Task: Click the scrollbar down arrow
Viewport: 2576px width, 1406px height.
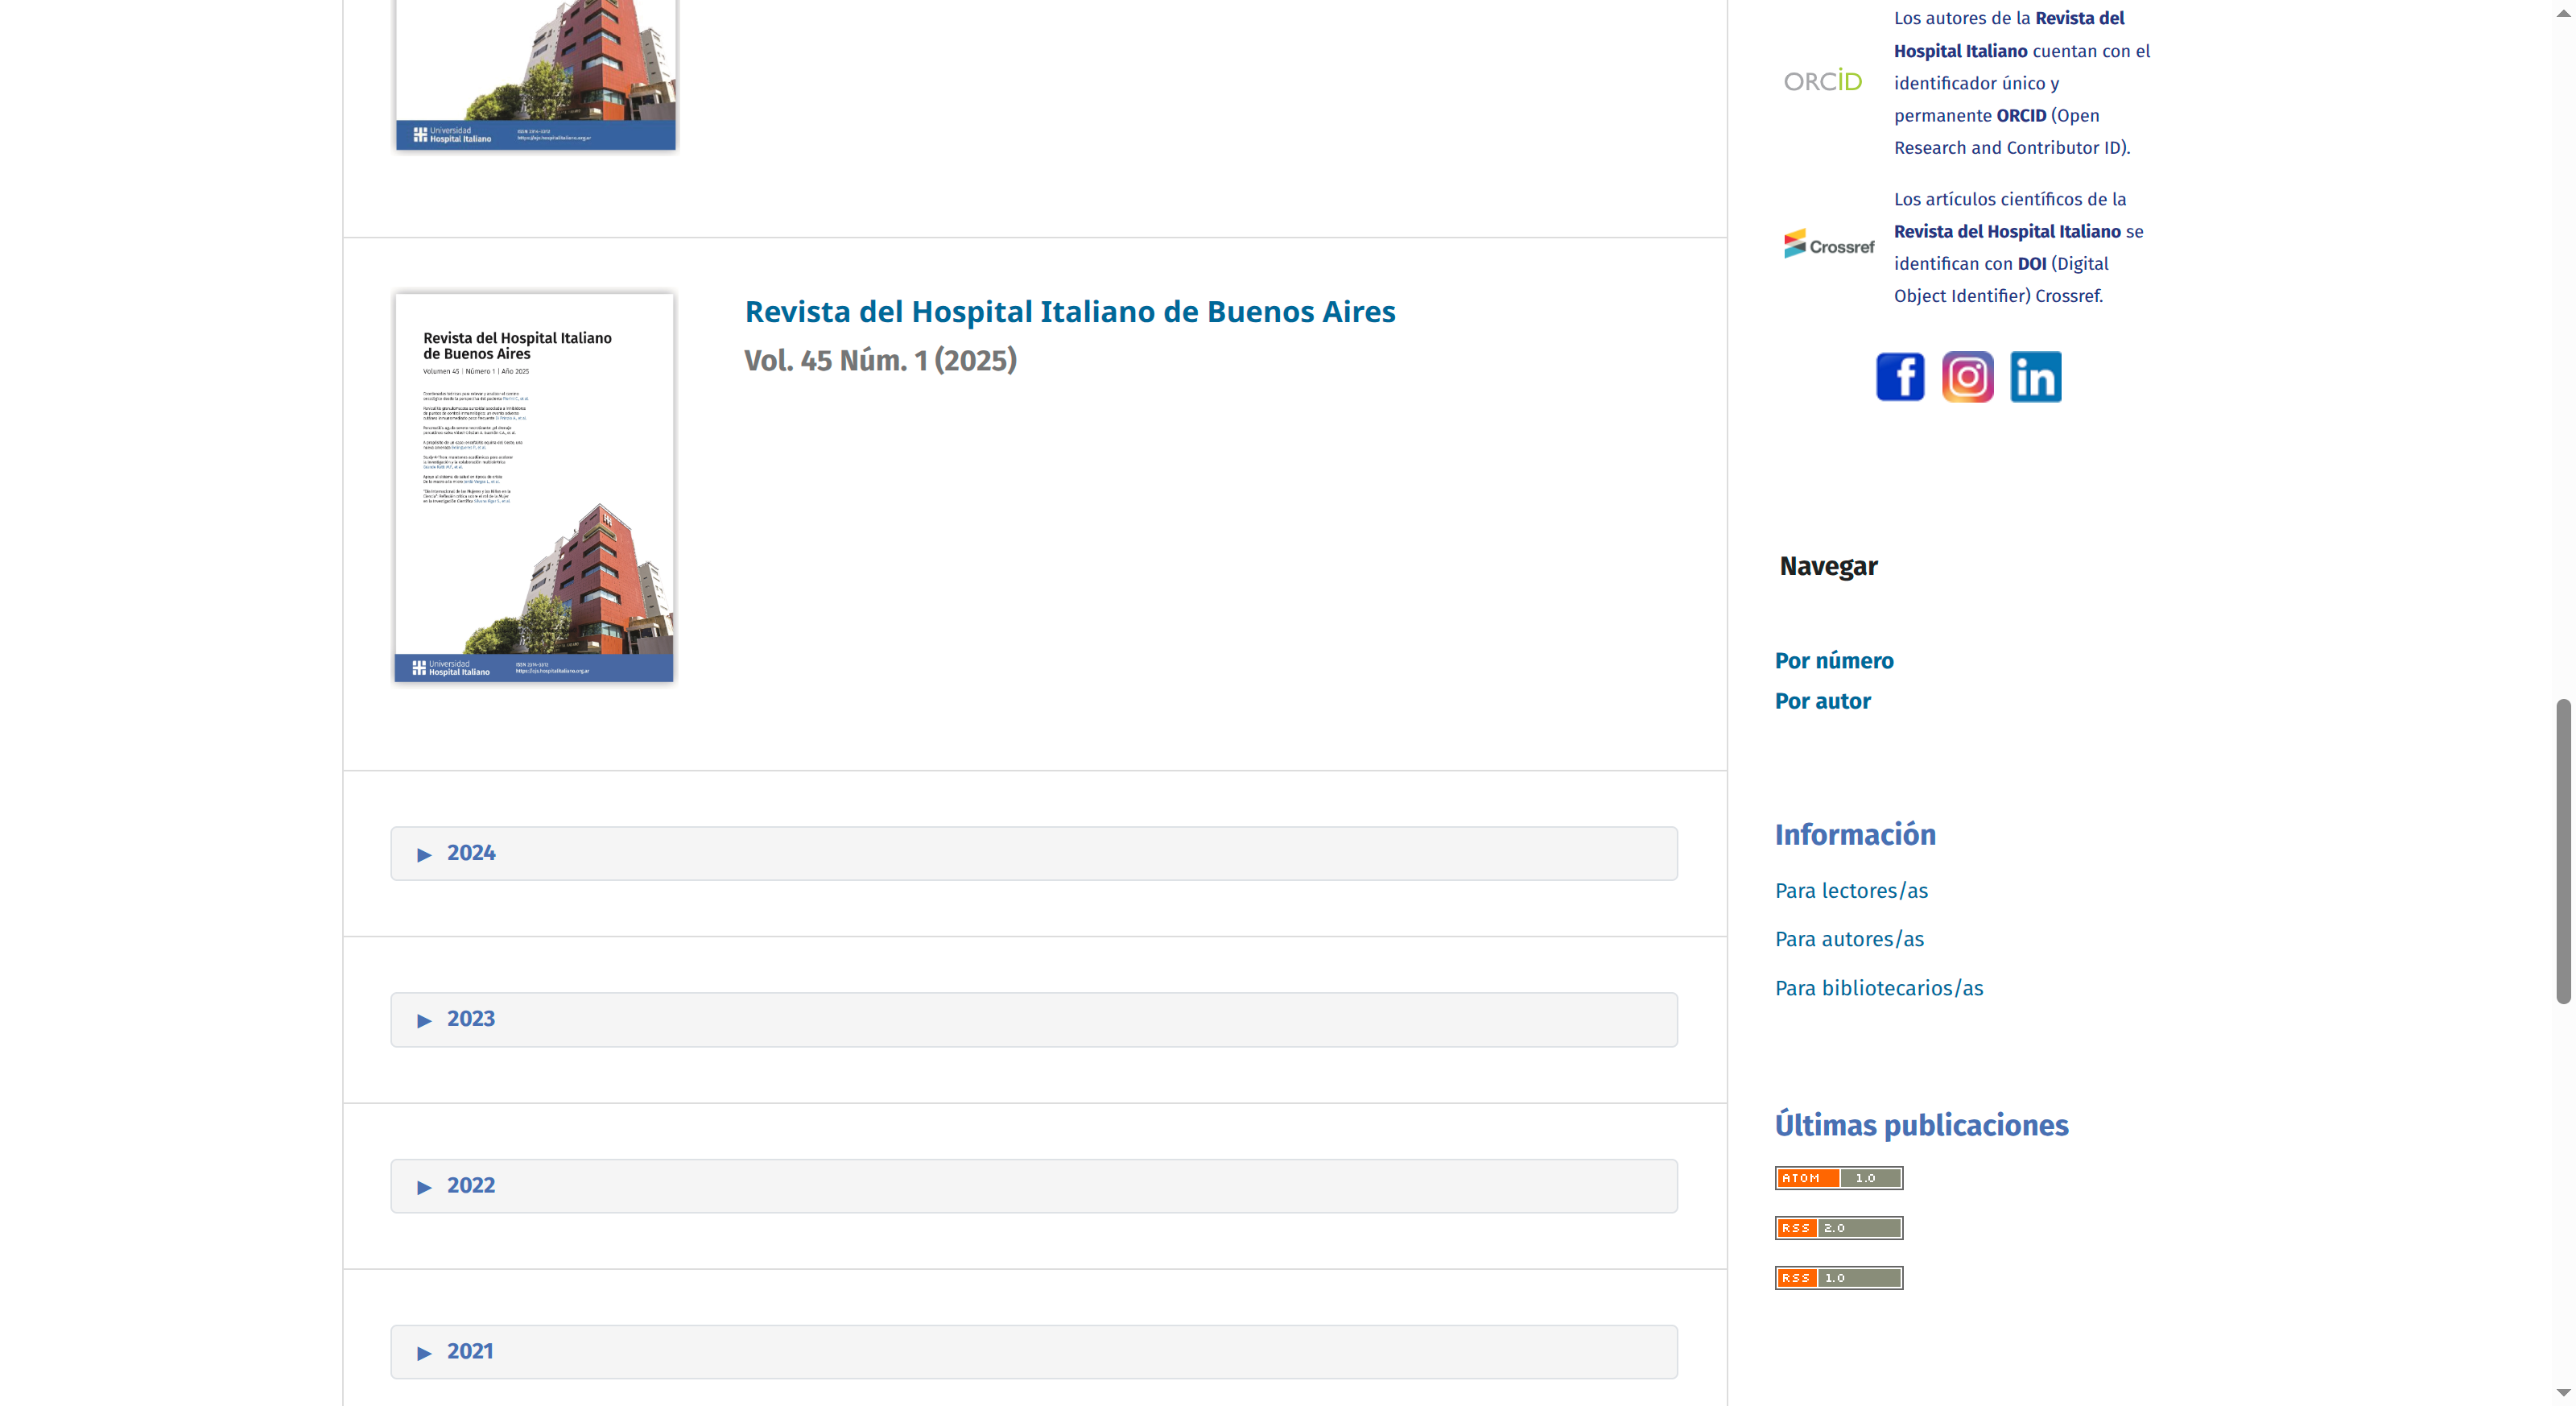Action: coord(2562,1392)
